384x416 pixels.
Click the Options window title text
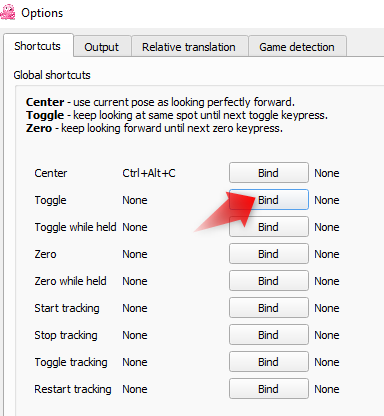tap(42, 13)
